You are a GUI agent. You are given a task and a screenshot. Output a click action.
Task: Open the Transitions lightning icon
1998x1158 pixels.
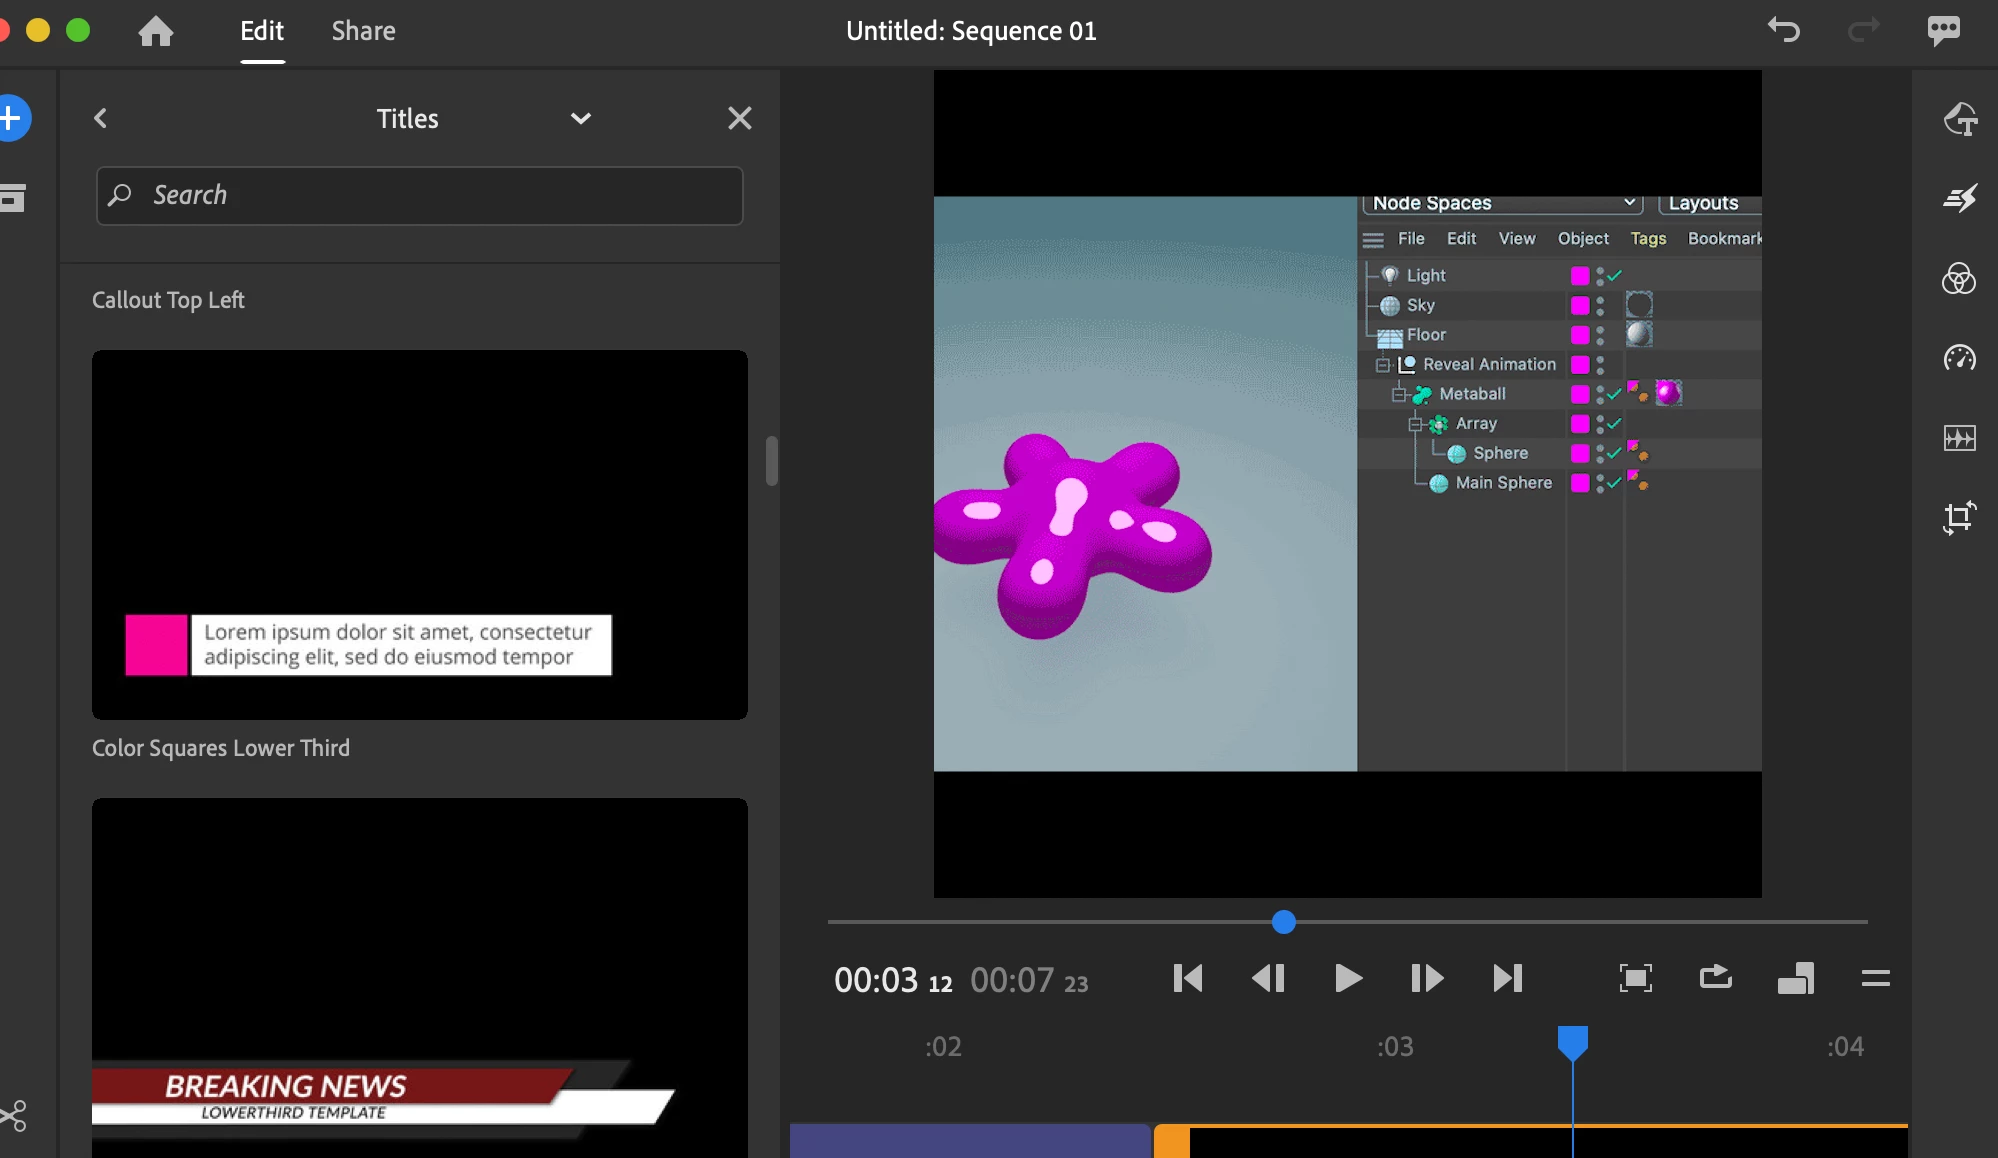(x=1958, y=198)
